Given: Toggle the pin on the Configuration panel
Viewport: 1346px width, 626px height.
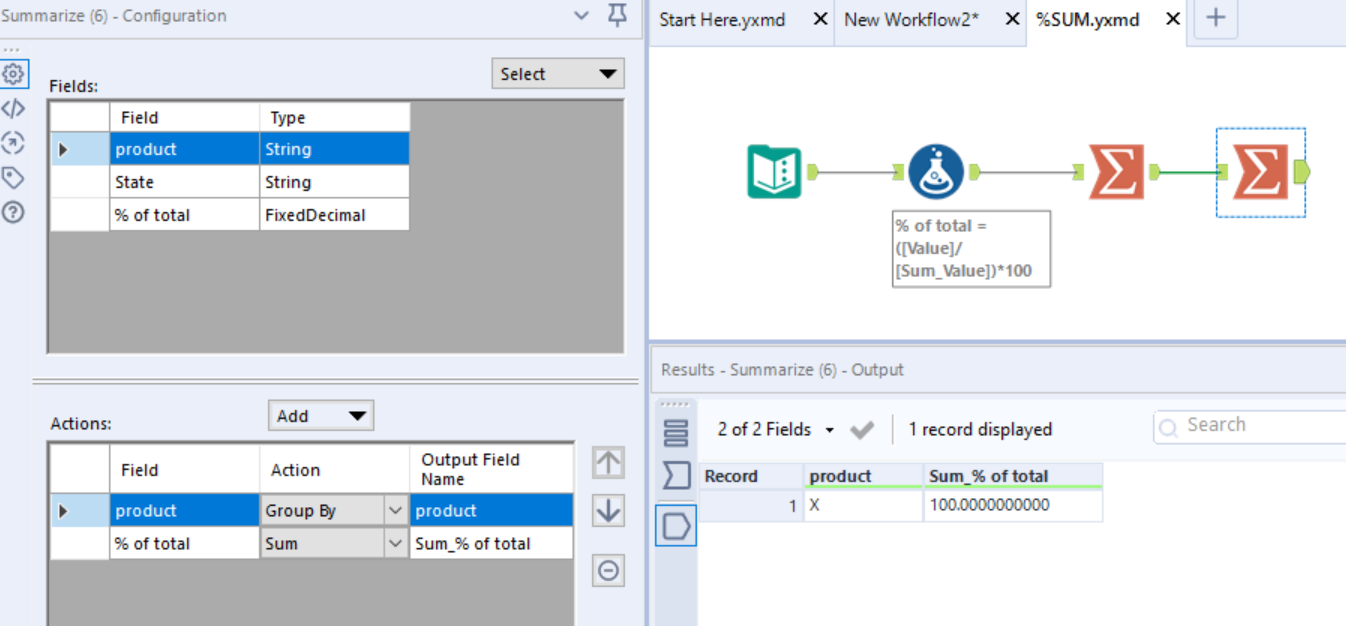Looking at the screenshot, I should [x=617, y=17].
